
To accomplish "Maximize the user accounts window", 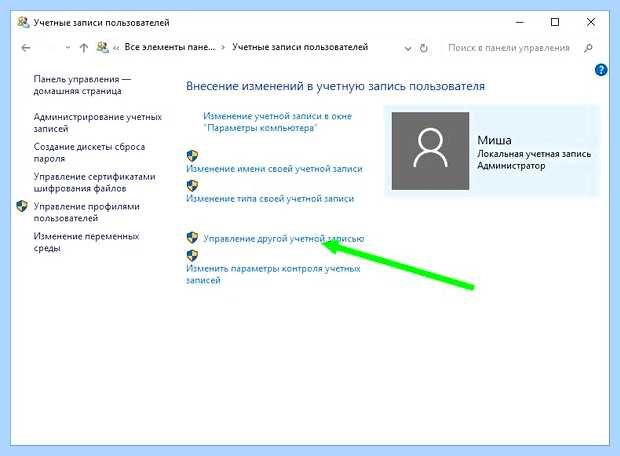I will click(x=555, y=22).
